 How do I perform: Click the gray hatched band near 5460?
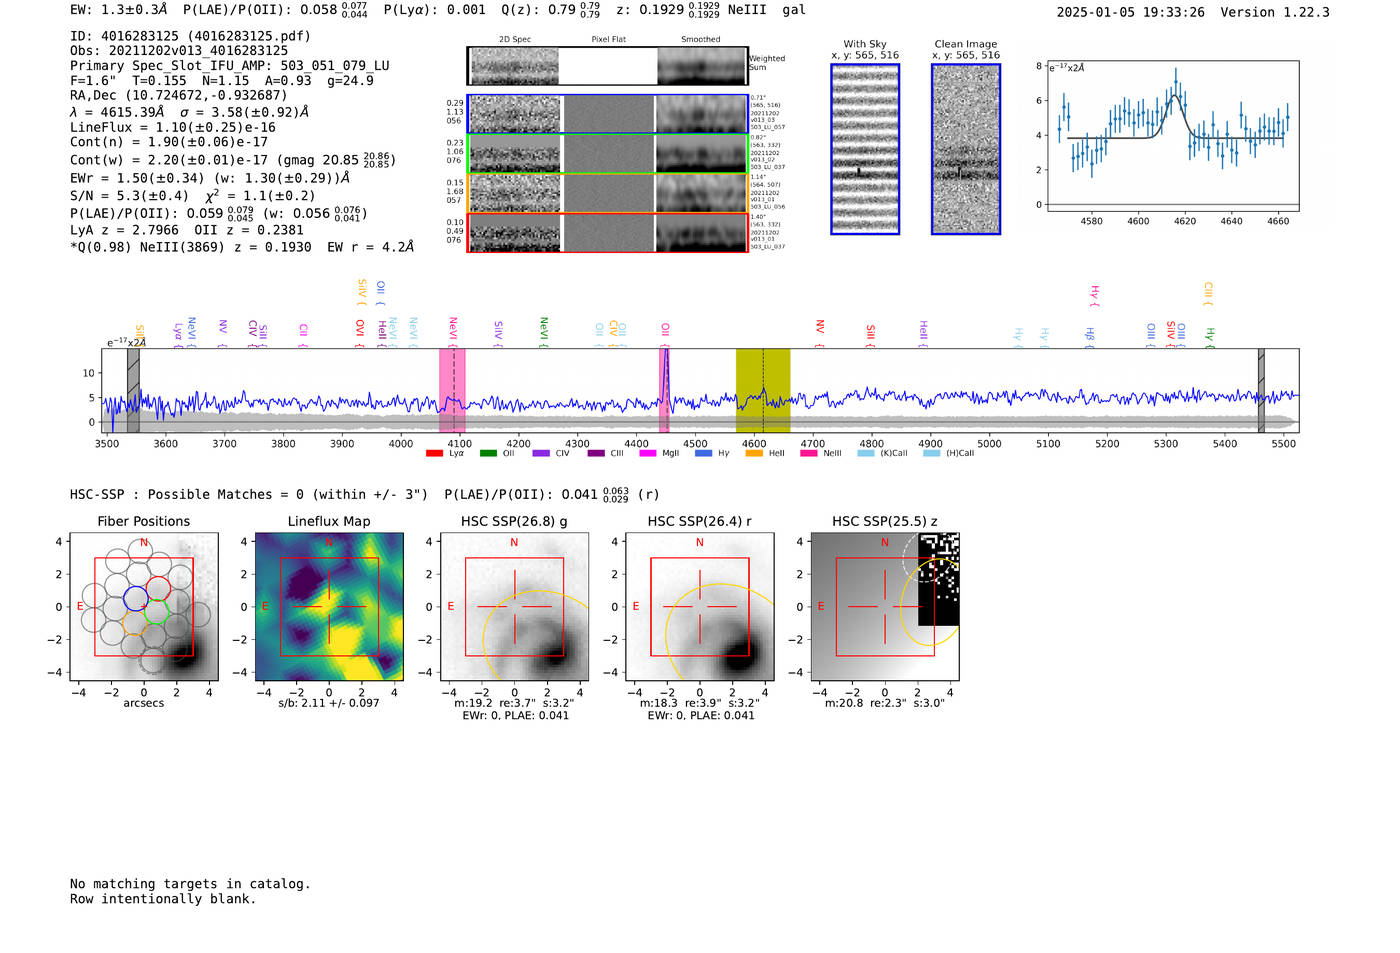[x=1261, y=390]
